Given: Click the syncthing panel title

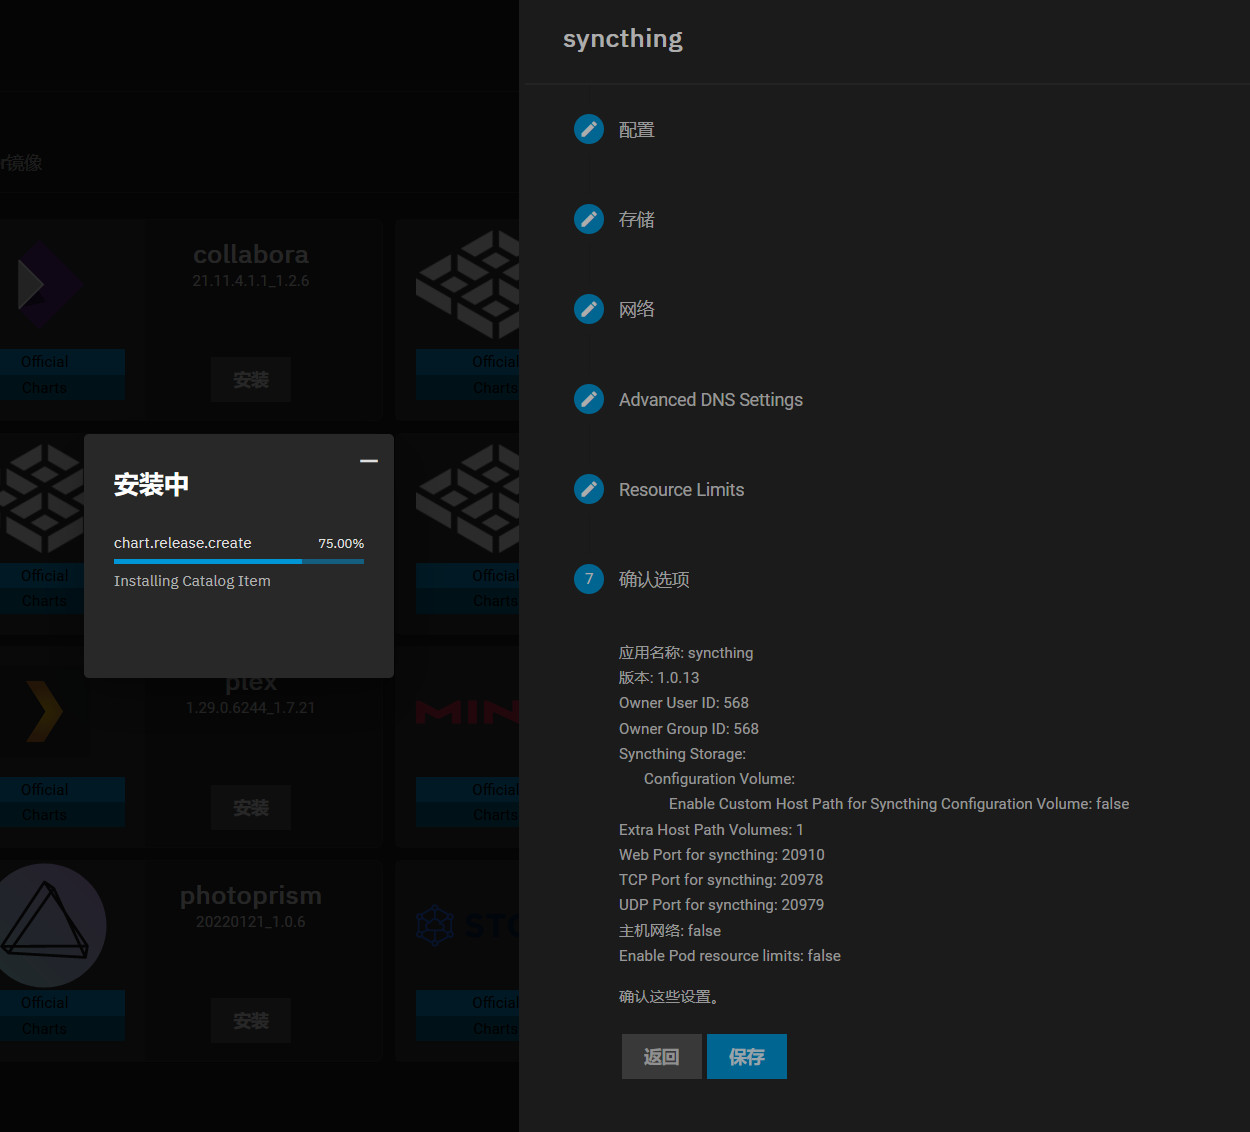Looking at the screenshot, I should (623, 39).
